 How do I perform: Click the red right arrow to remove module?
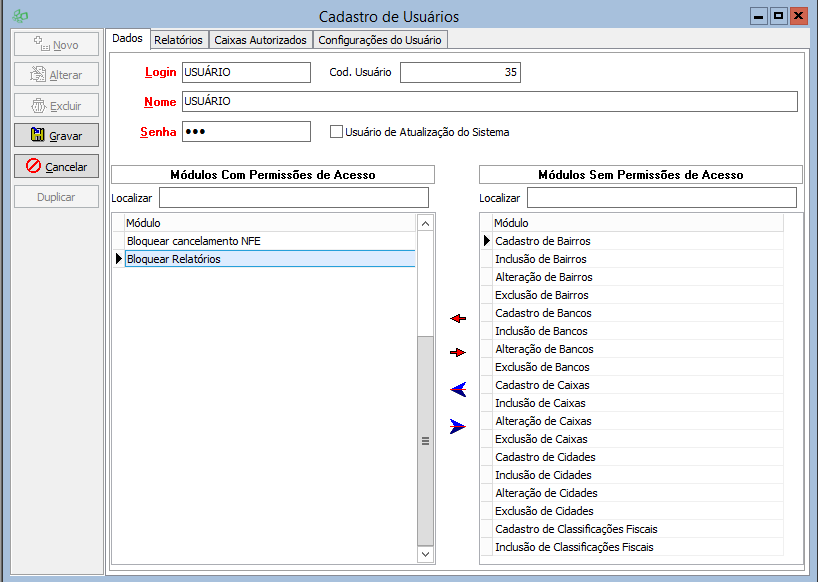click(458, 353)
